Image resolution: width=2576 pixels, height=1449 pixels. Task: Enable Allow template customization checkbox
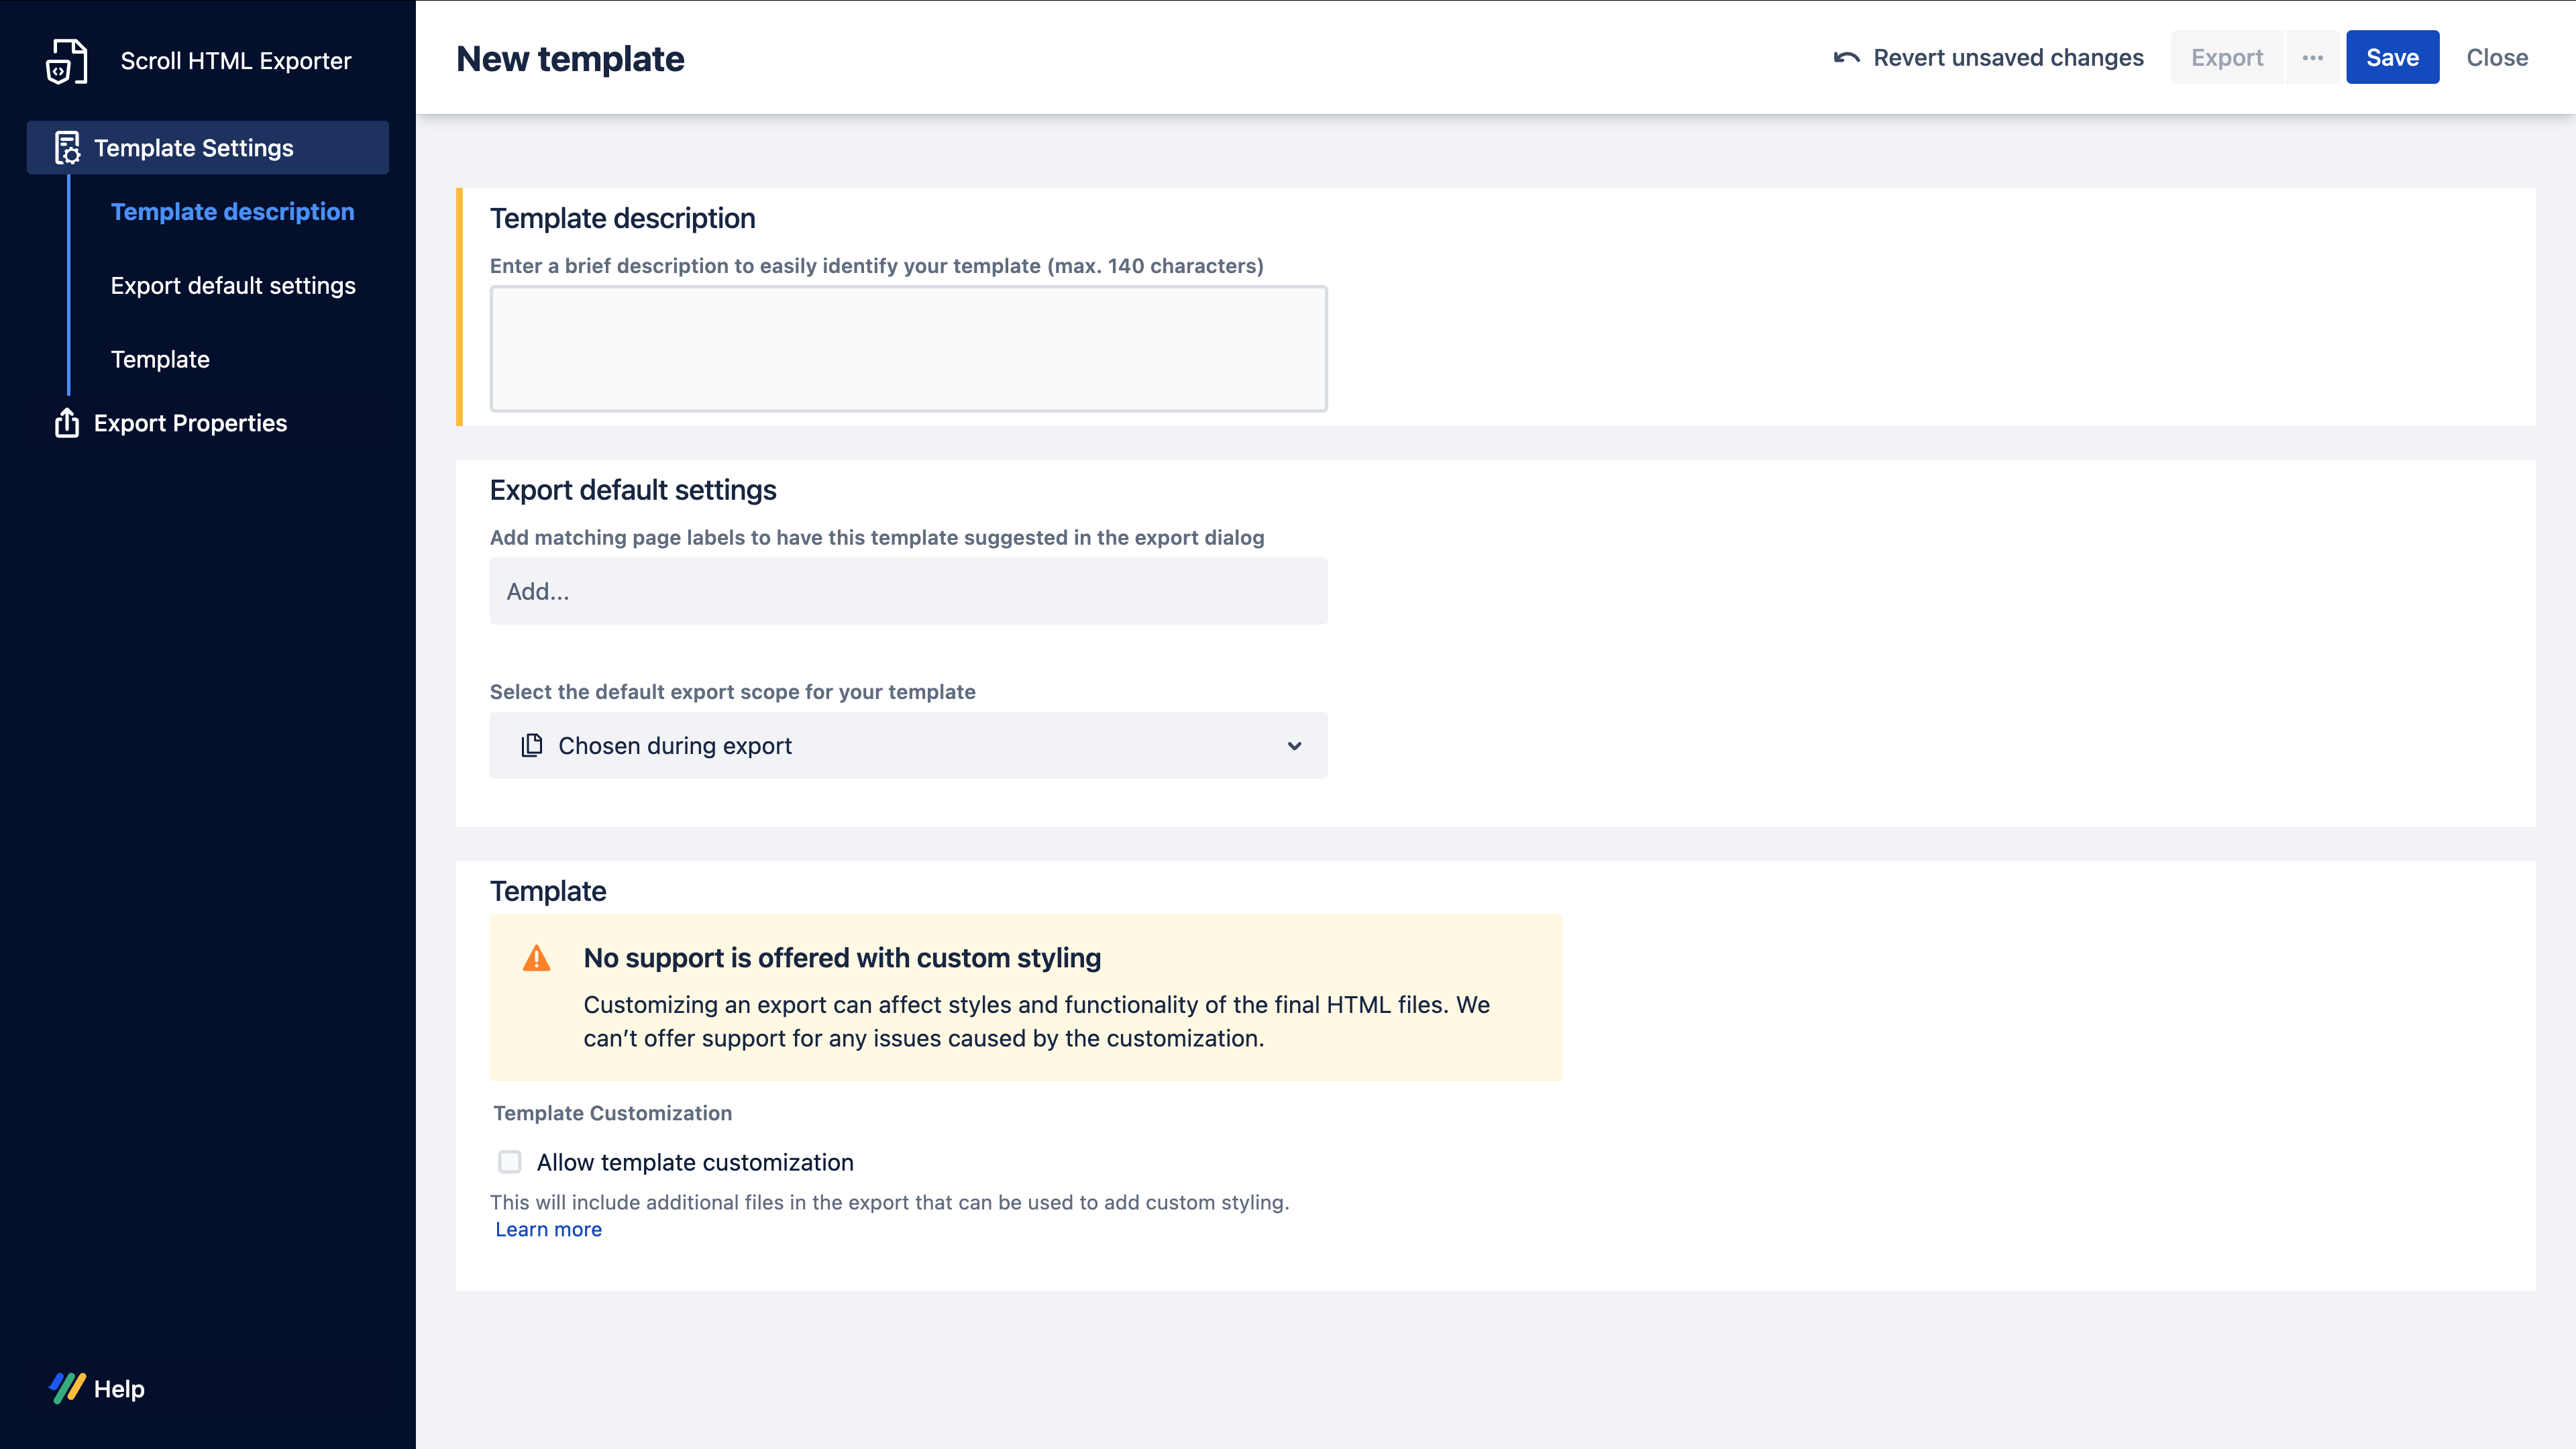510,1162
